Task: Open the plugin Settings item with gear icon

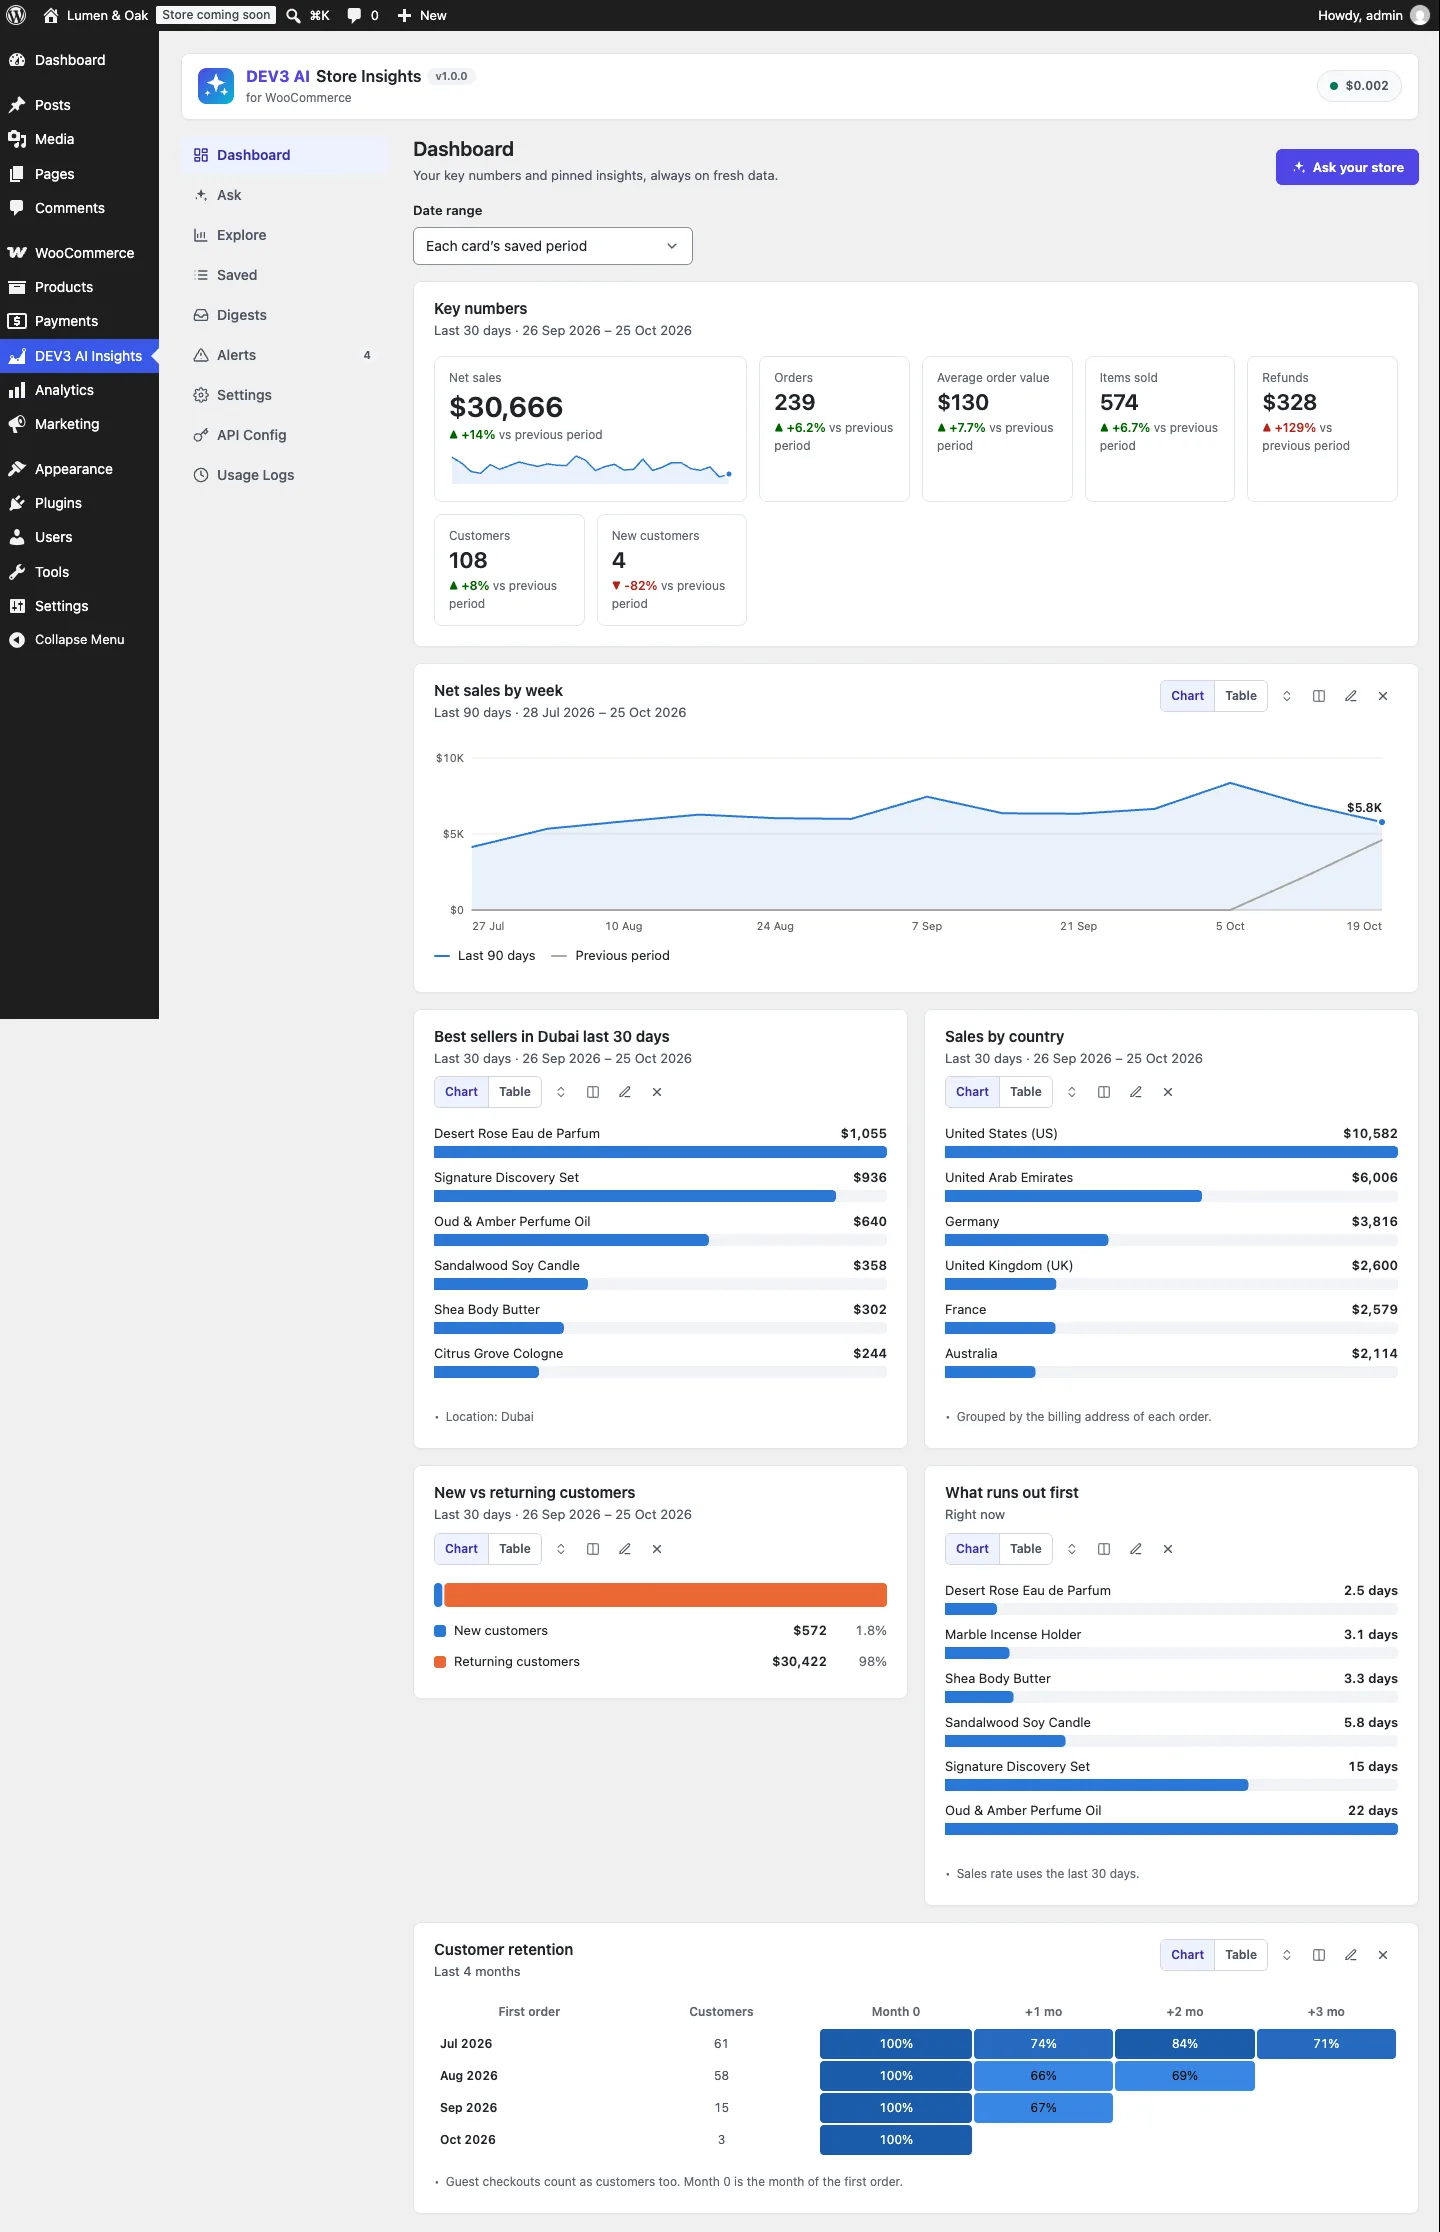Action: [x=285, y=395]
